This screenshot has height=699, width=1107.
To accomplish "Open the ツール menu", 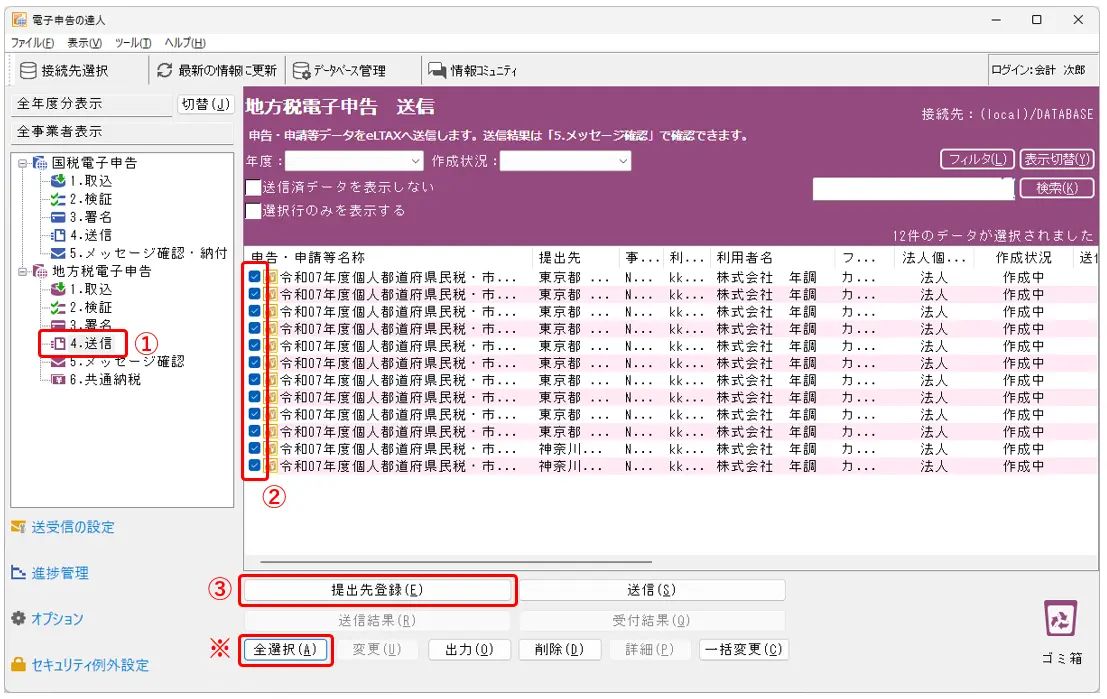I will coord(132,43).
